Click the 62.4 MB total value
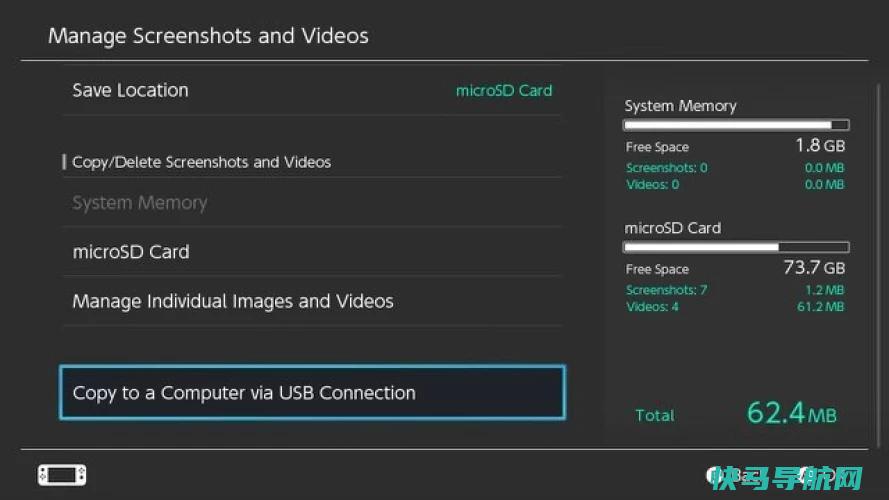The image size is (889, 500). [791, 413]
